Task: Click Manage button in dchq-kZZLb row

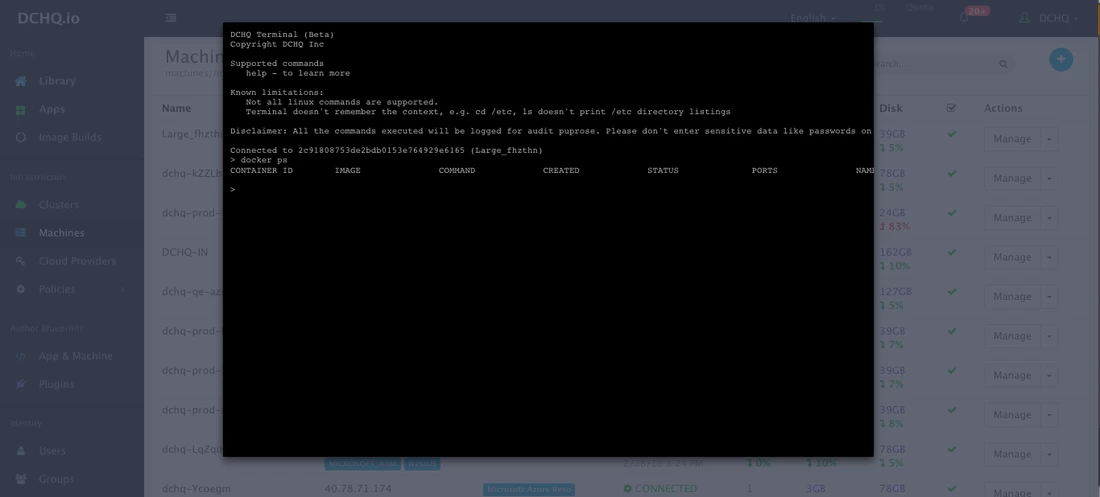Action: (x=1012, y=178)
